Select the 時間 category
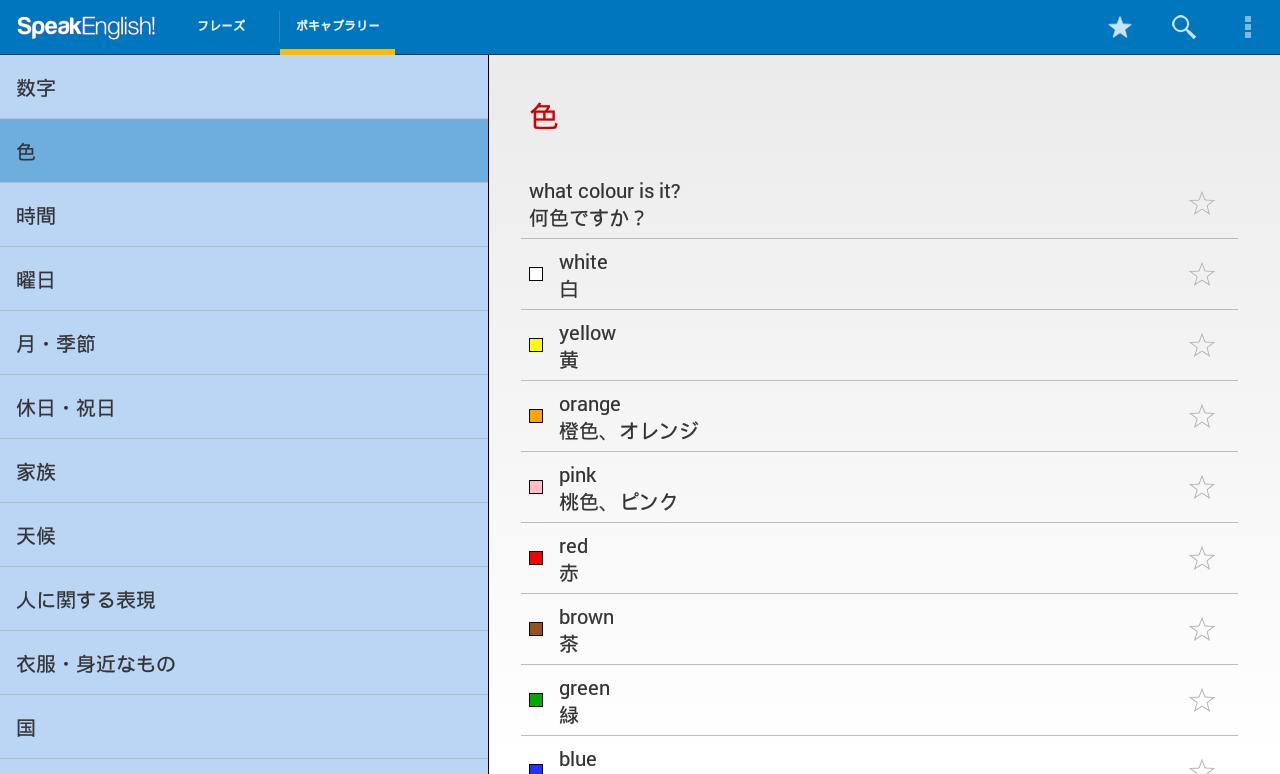 click(244, 215)
